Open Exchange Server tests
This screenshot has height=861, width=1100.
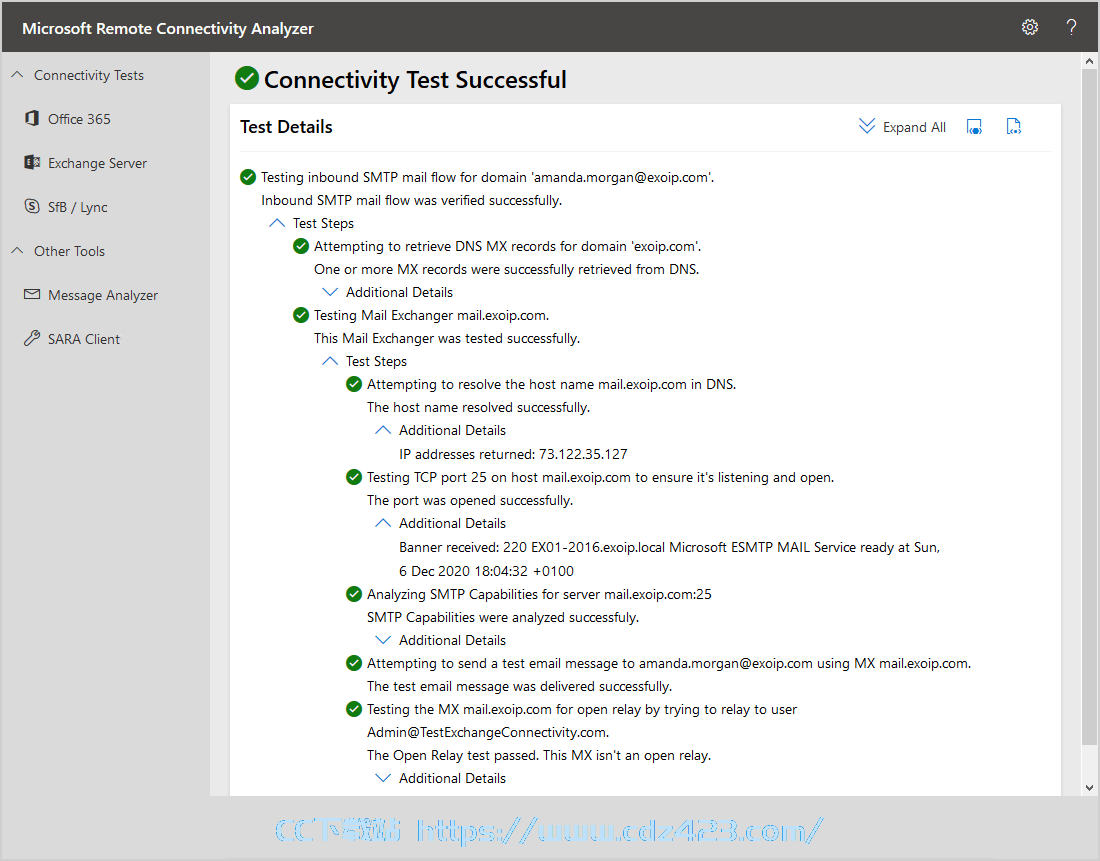(98, 163)
